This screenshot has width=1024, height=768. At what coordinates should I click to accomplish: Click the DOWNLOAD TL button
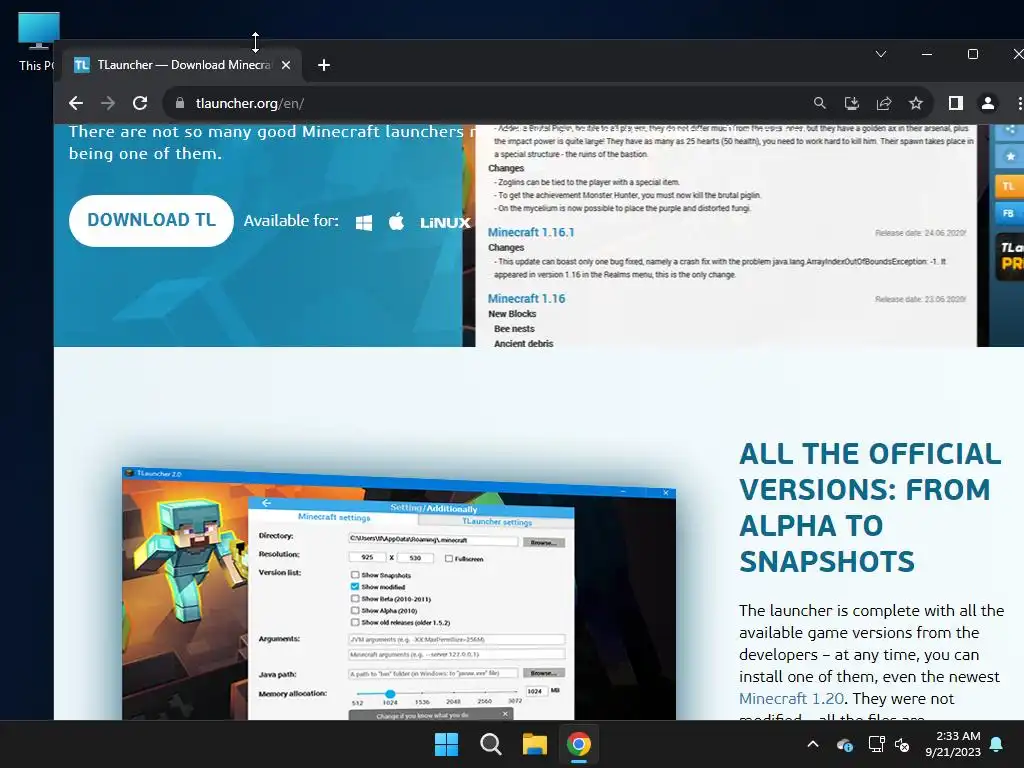pyautogui.click(x=151, y=220)
